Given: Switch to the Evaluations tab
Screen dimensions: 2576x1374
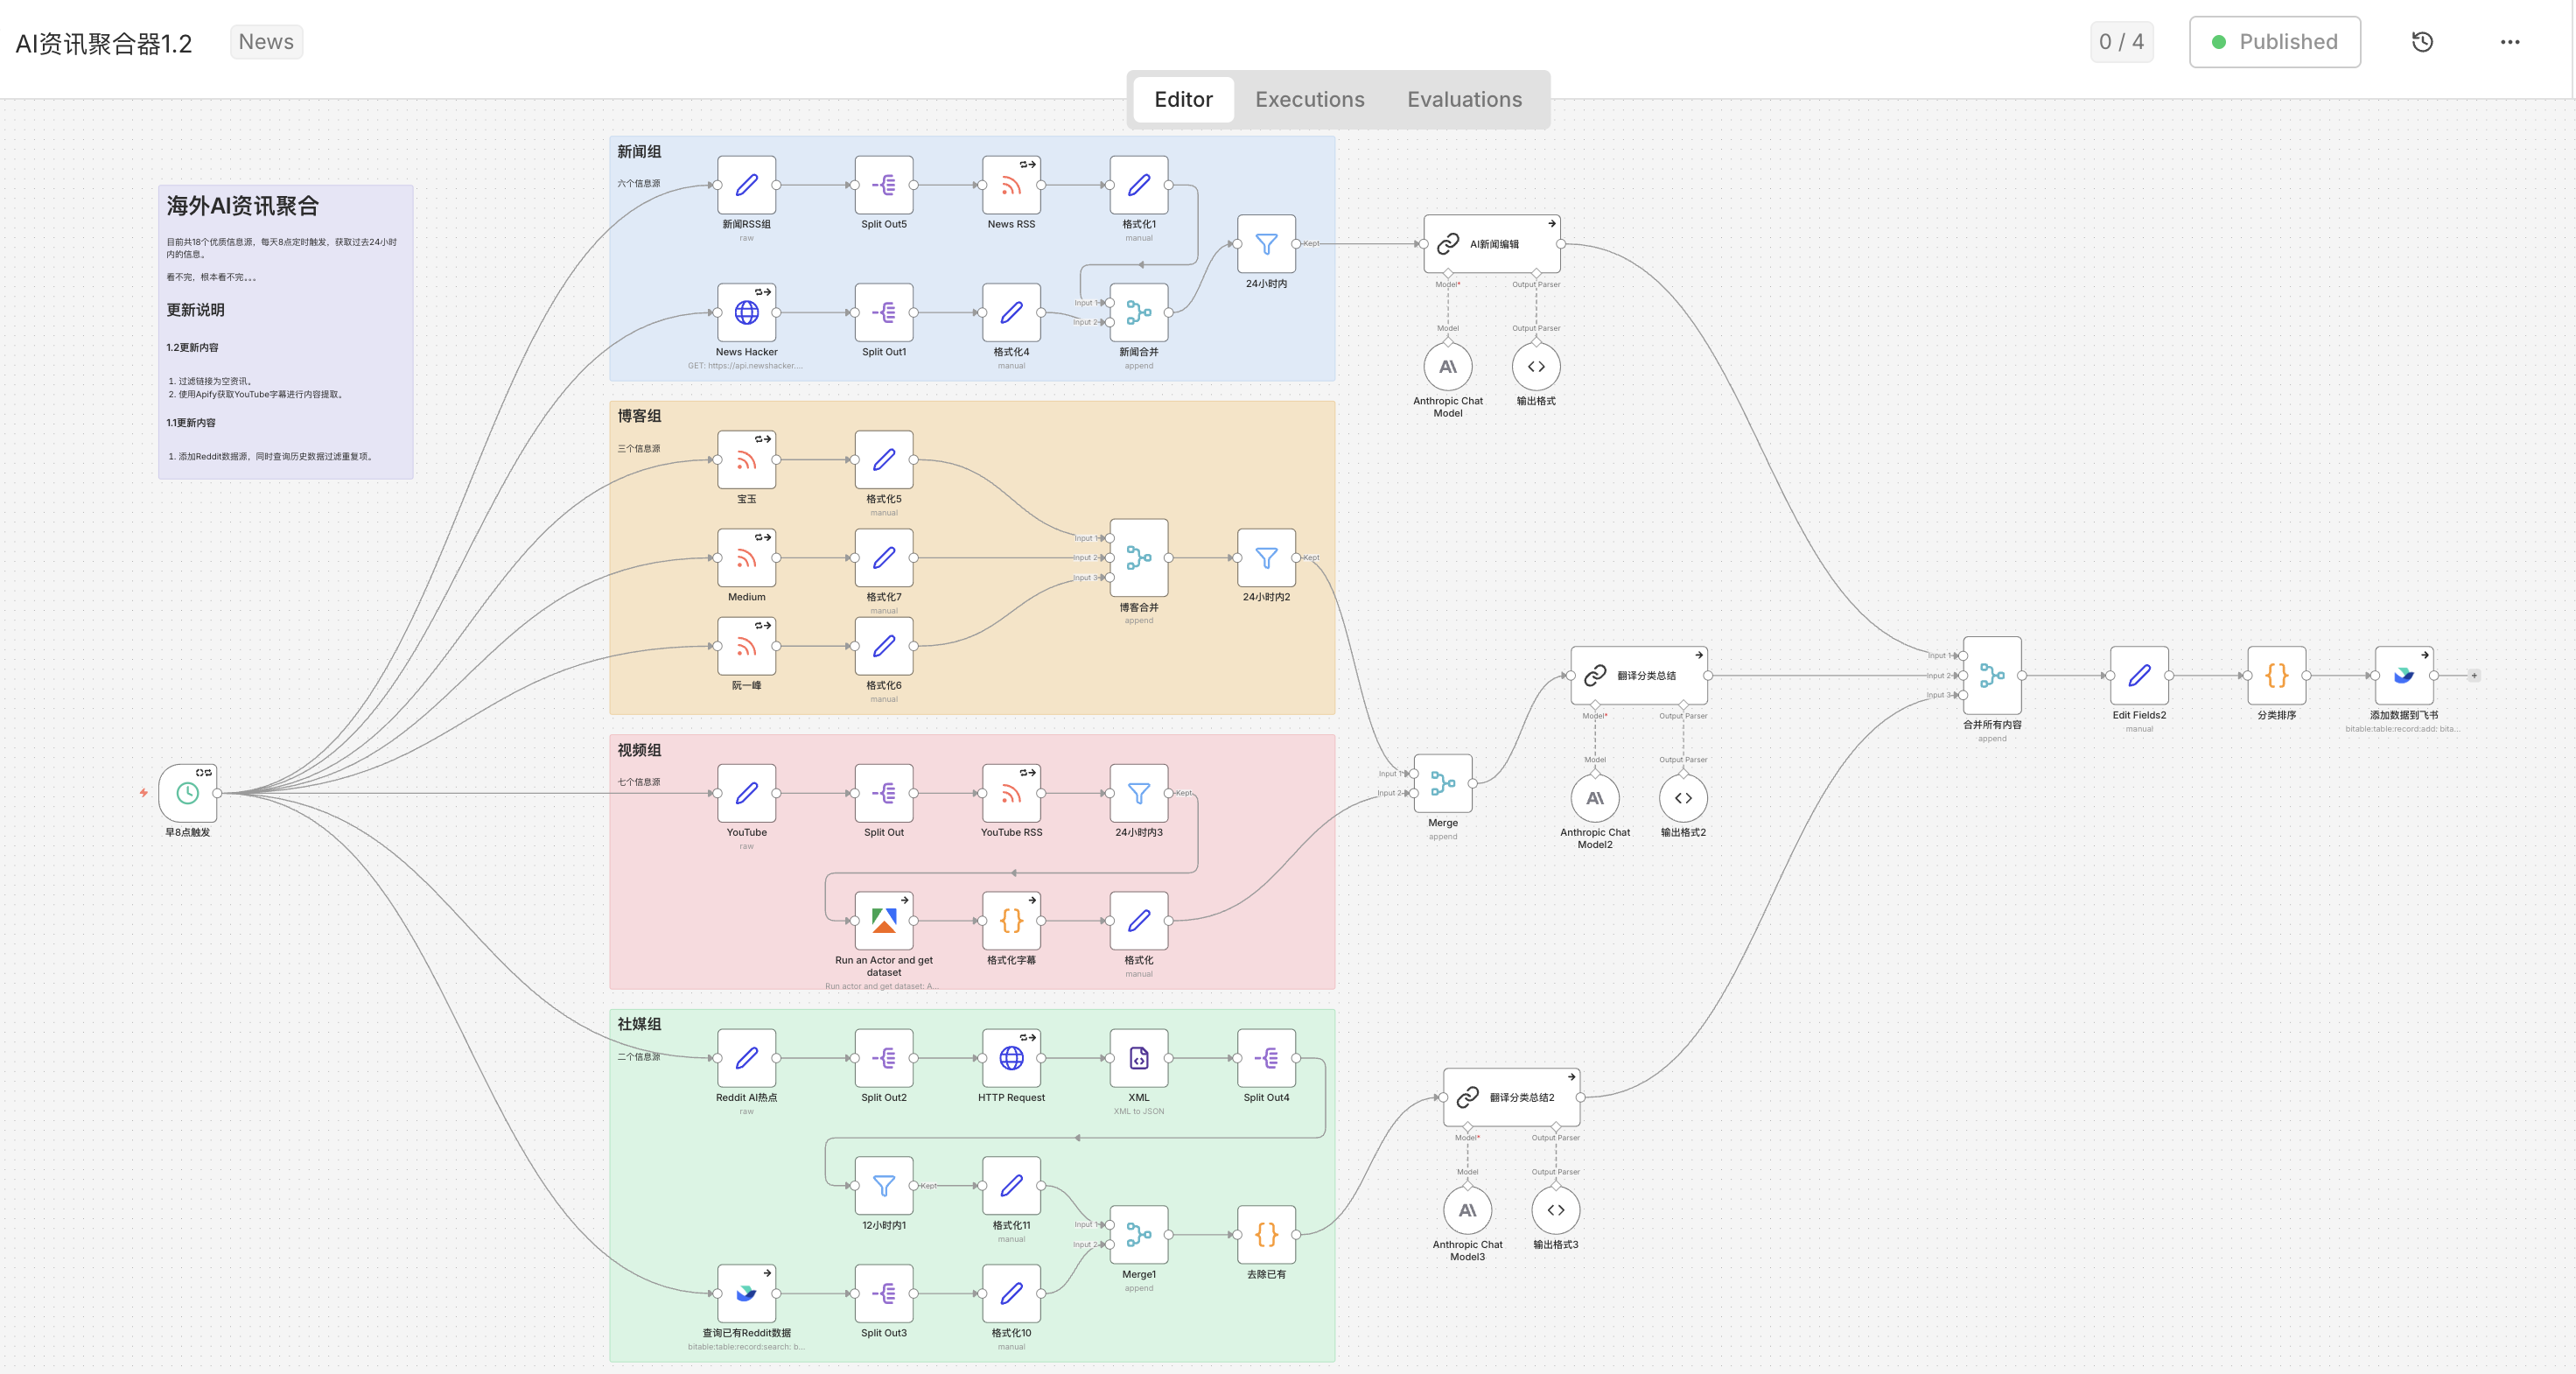Looking at the screenshot, I should pyautogui.click(x=1464, y=99).
